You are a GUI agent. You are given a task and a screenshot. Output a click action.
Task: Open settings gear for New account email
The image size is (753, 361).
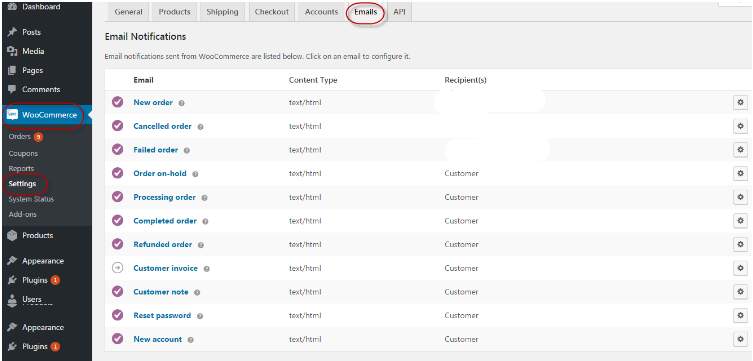[x=740, y=339]
